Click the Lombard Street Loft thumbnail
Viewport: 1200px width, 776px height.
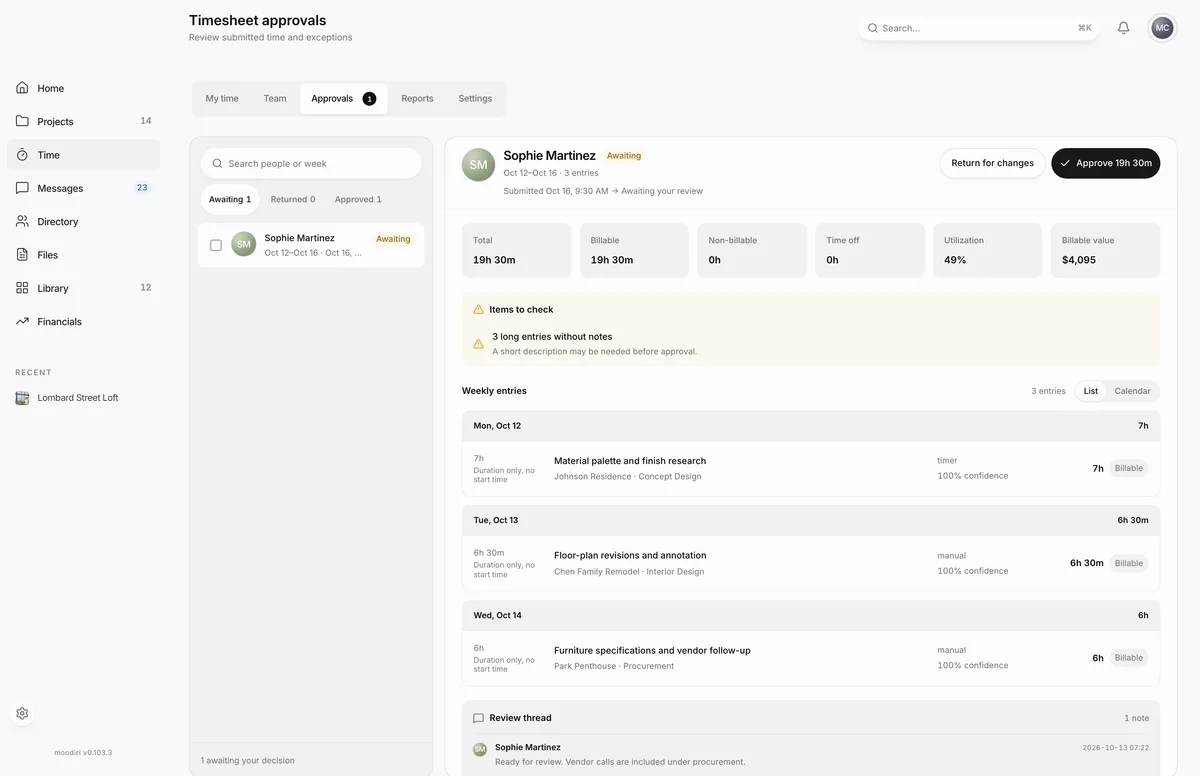pos(22,398)
